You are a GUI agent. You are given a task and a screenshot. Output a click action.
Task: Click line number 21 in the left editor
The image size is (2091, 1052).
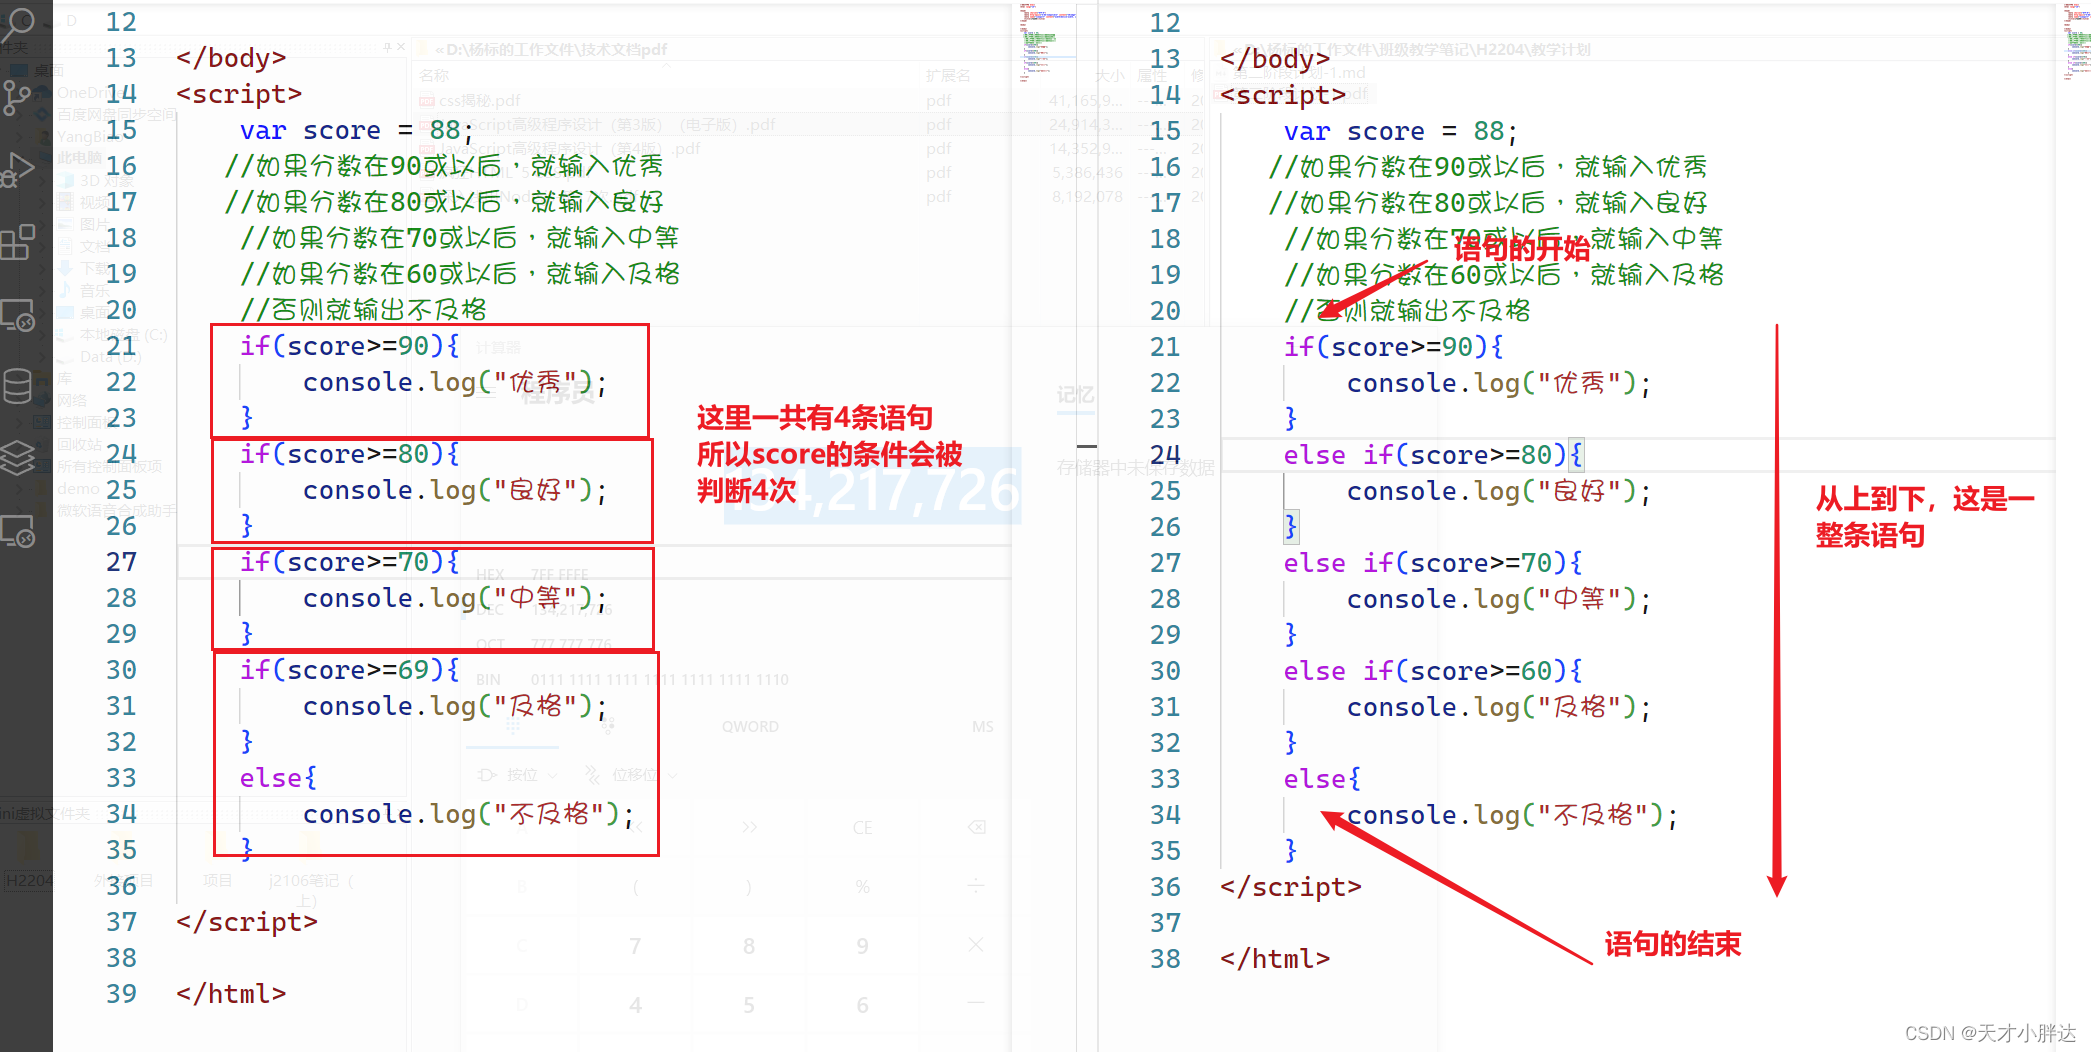coord(121,346)
